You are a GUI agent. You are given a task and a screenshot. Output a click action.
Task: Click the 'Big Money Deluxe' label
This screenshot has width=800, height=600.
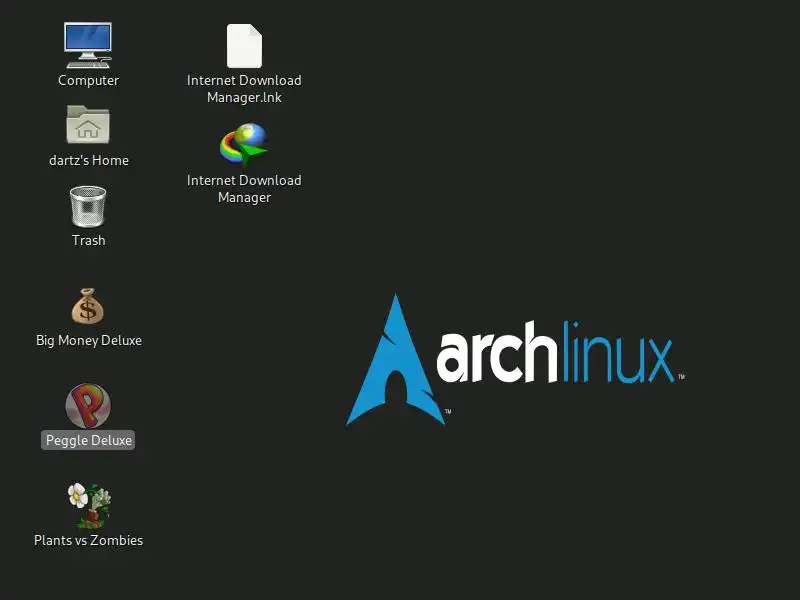point(89,340)
